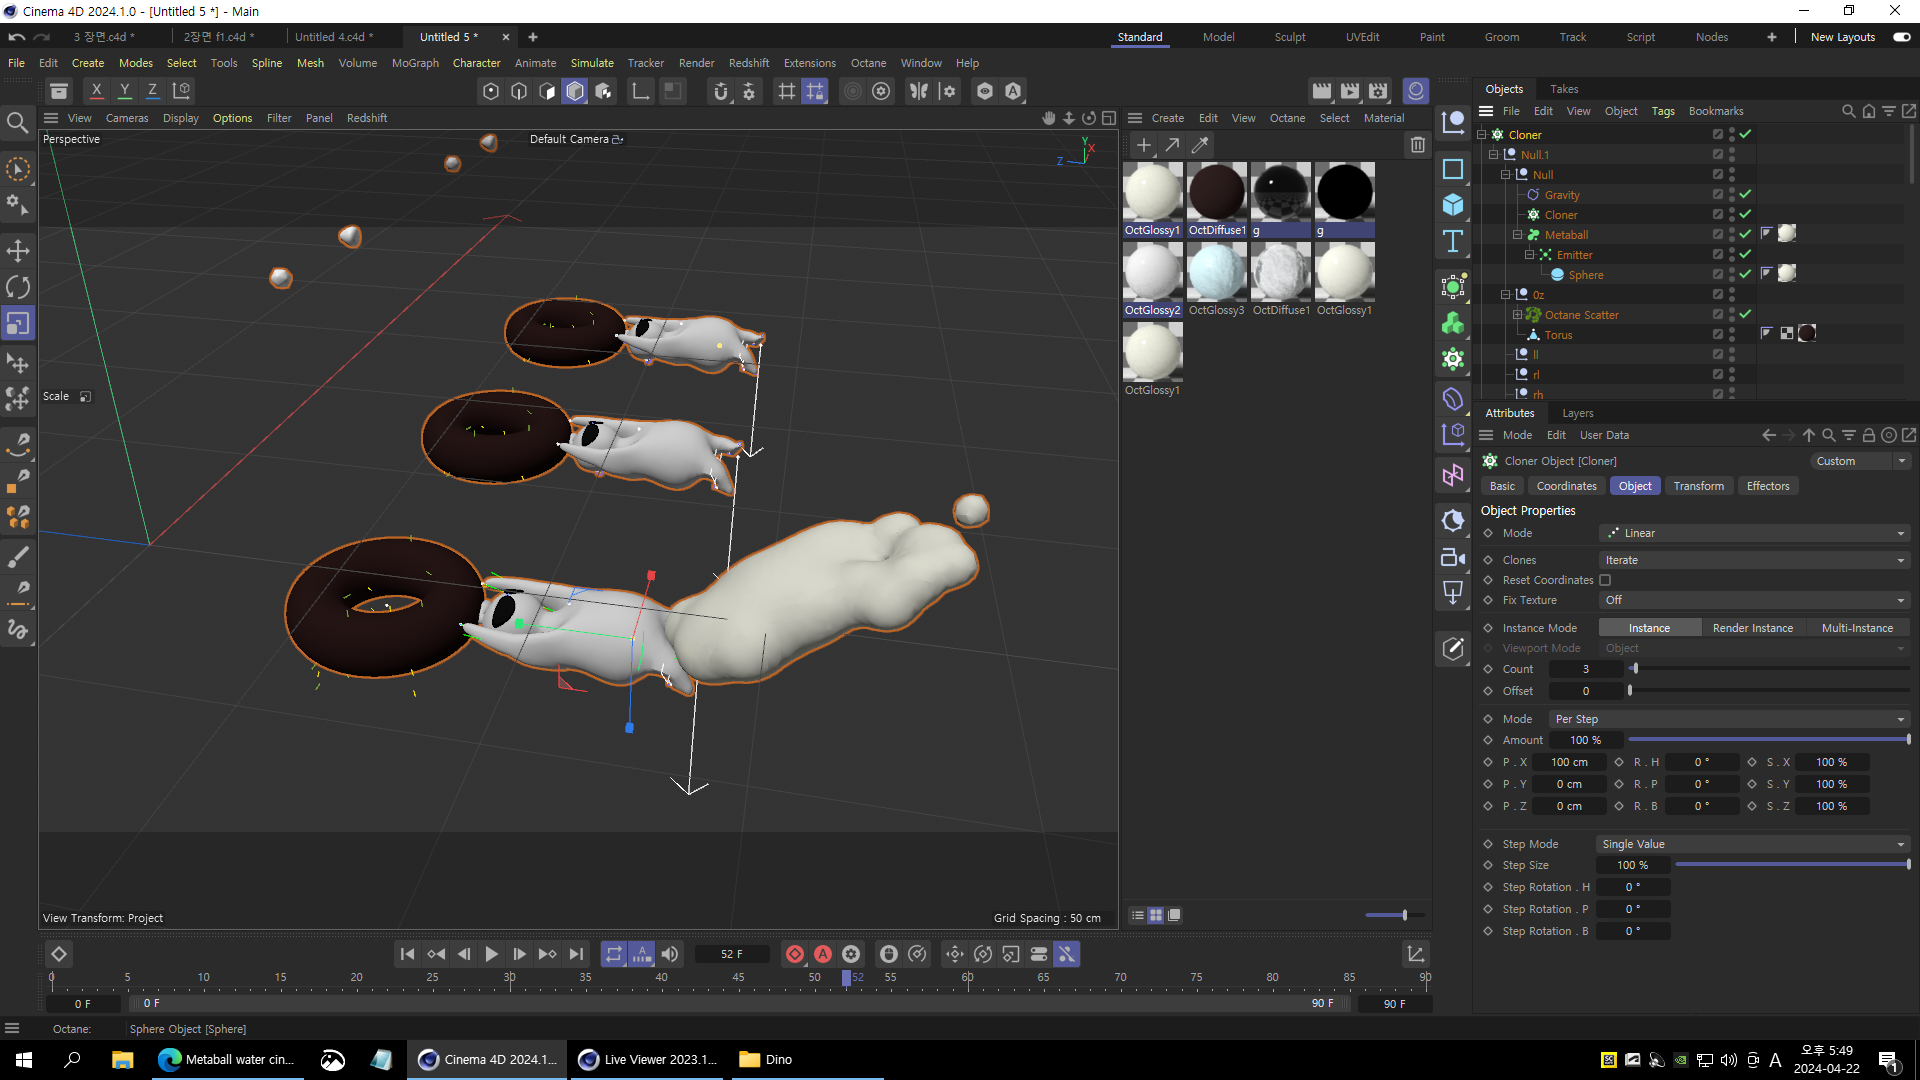Select the Scale tool in left toolbar
The width and height of the screenshot is (1920, 1080).
[18, 324]
